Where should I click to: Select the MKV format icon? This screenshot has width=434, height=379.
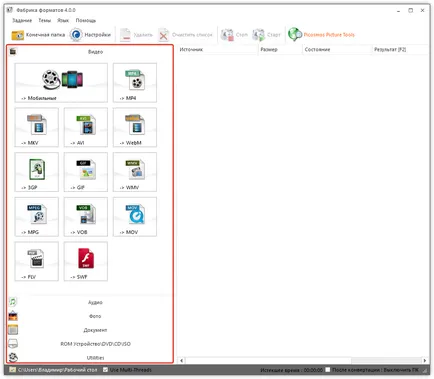(37, 127)
